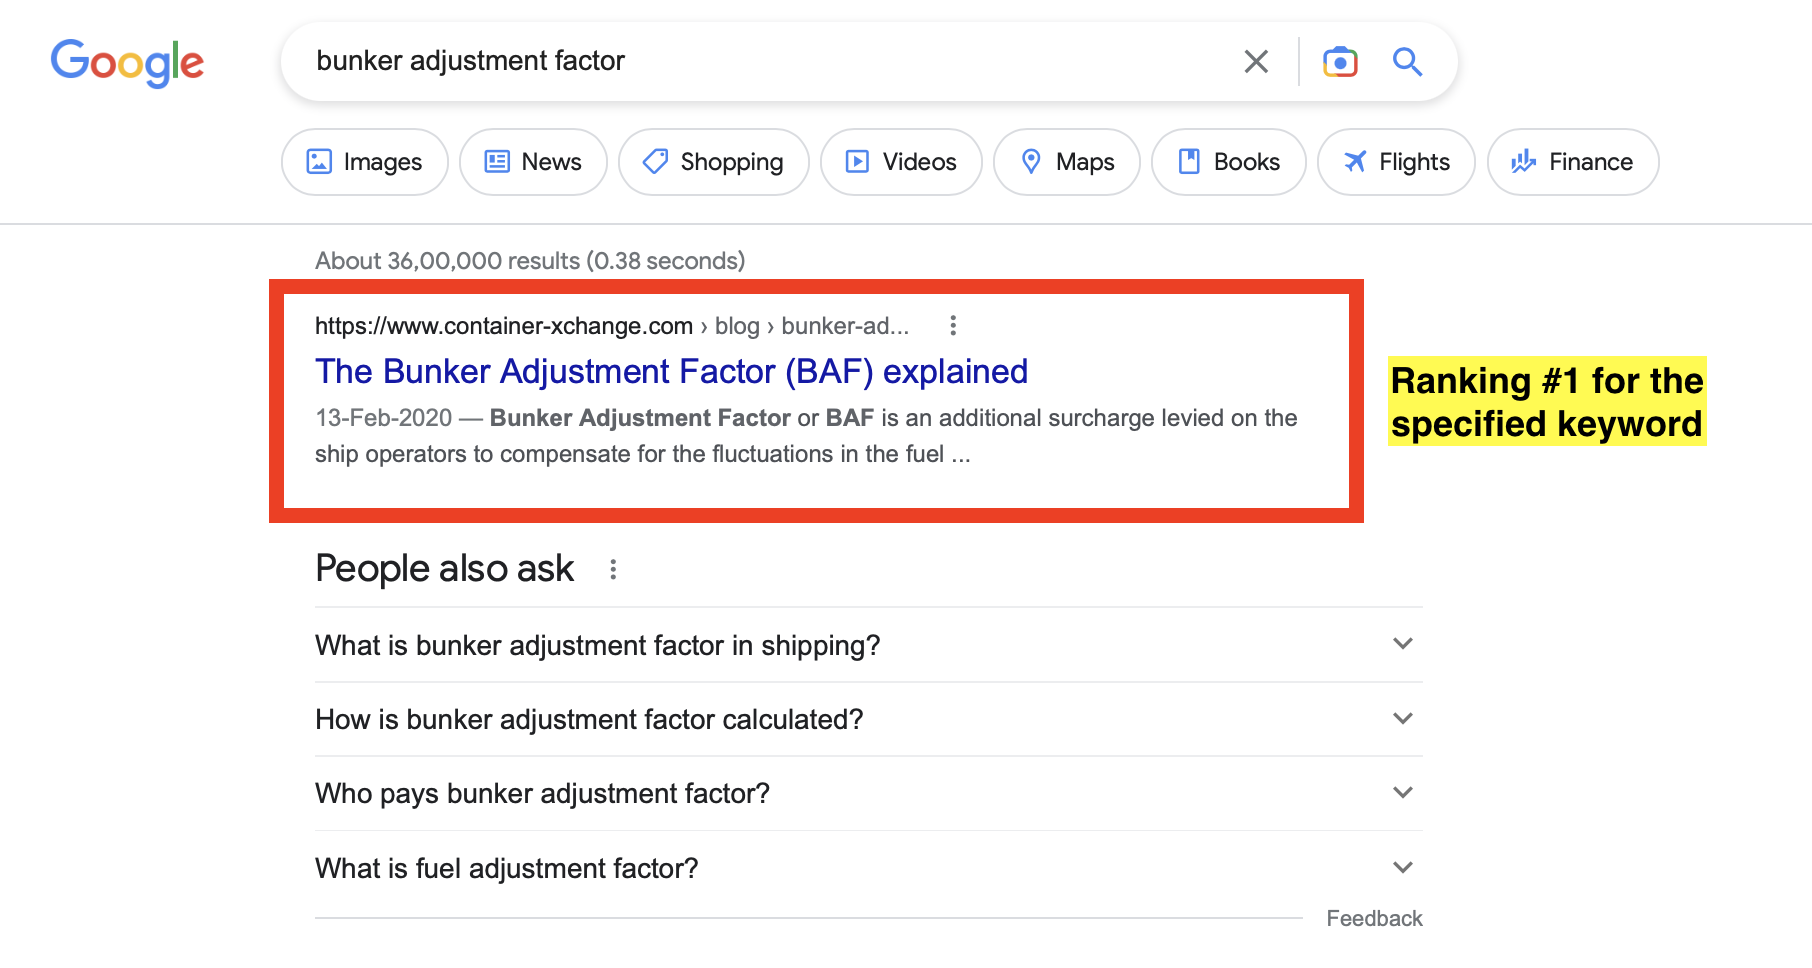The height and width of the screenshot is (968, 1812).
Task: Open the Flights filter chip
Action: [1396, 162]
